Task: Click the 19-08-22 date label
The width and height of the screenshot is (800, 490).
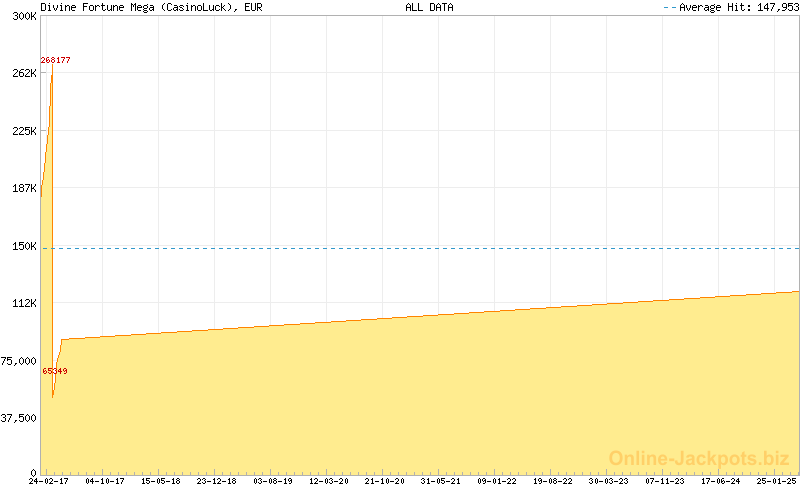Action: pyautogui.click(x=553, y=481)
